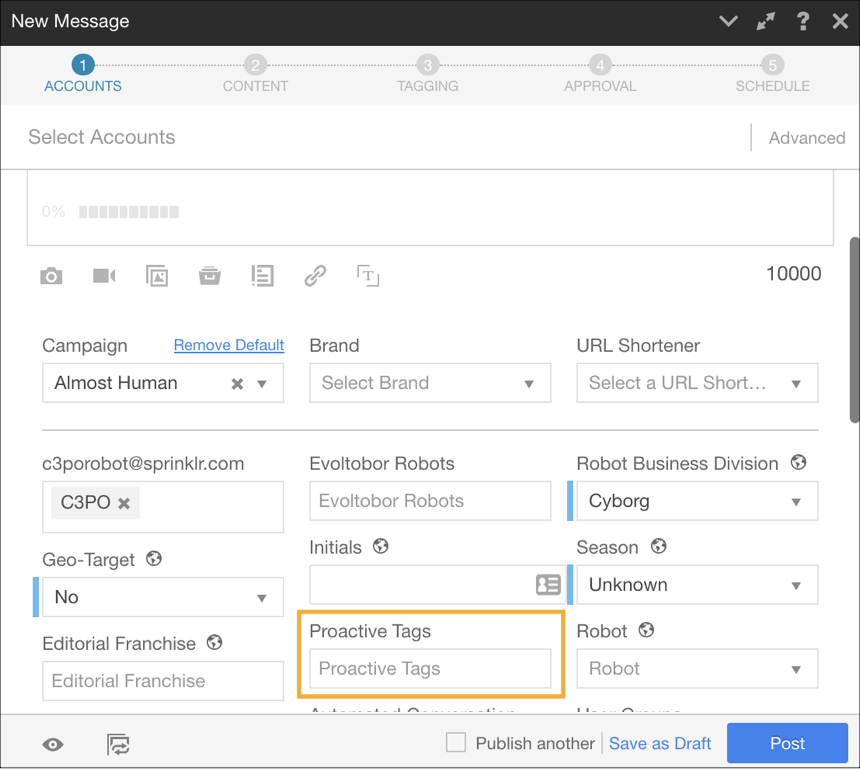
Task: Open the Campaign dropdown arrow
Action: point(262,383)
